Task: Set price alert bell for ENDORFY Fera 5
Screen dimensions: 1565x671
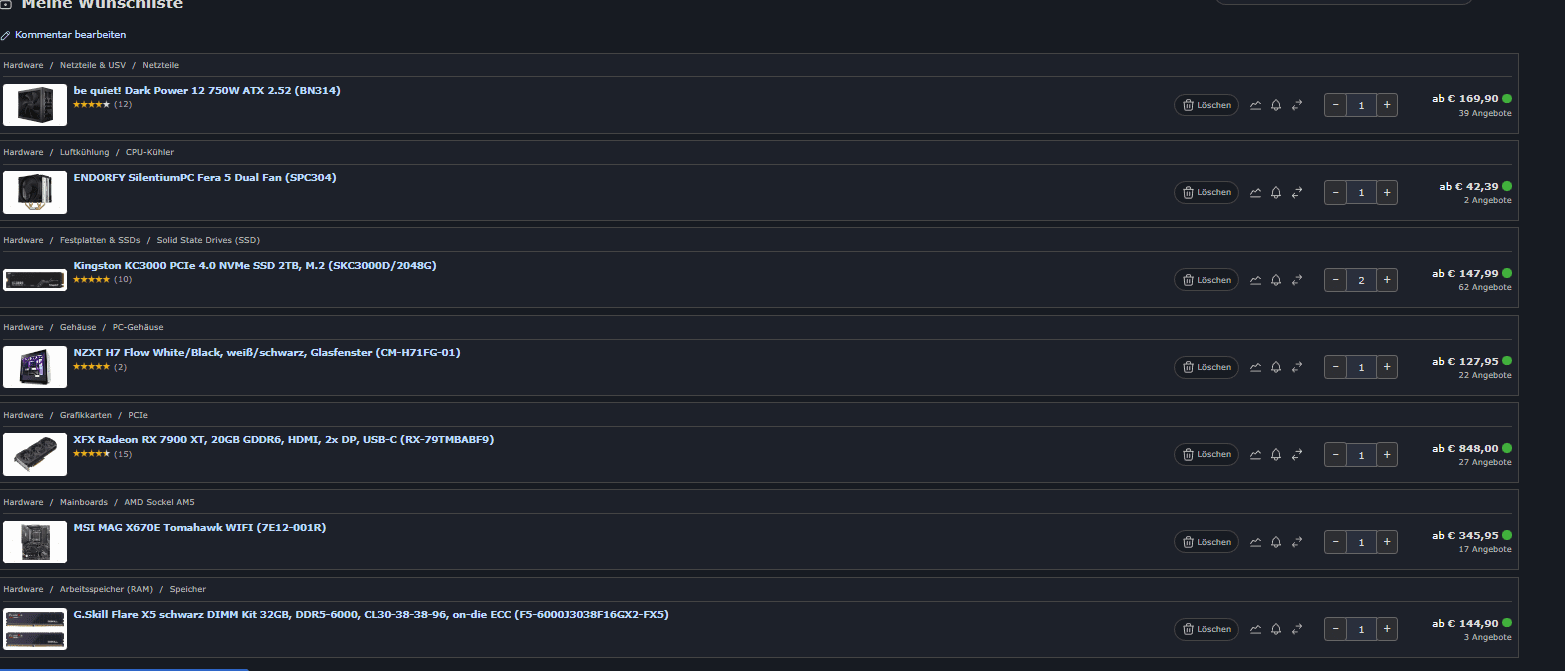Action: coord(1276,192)
